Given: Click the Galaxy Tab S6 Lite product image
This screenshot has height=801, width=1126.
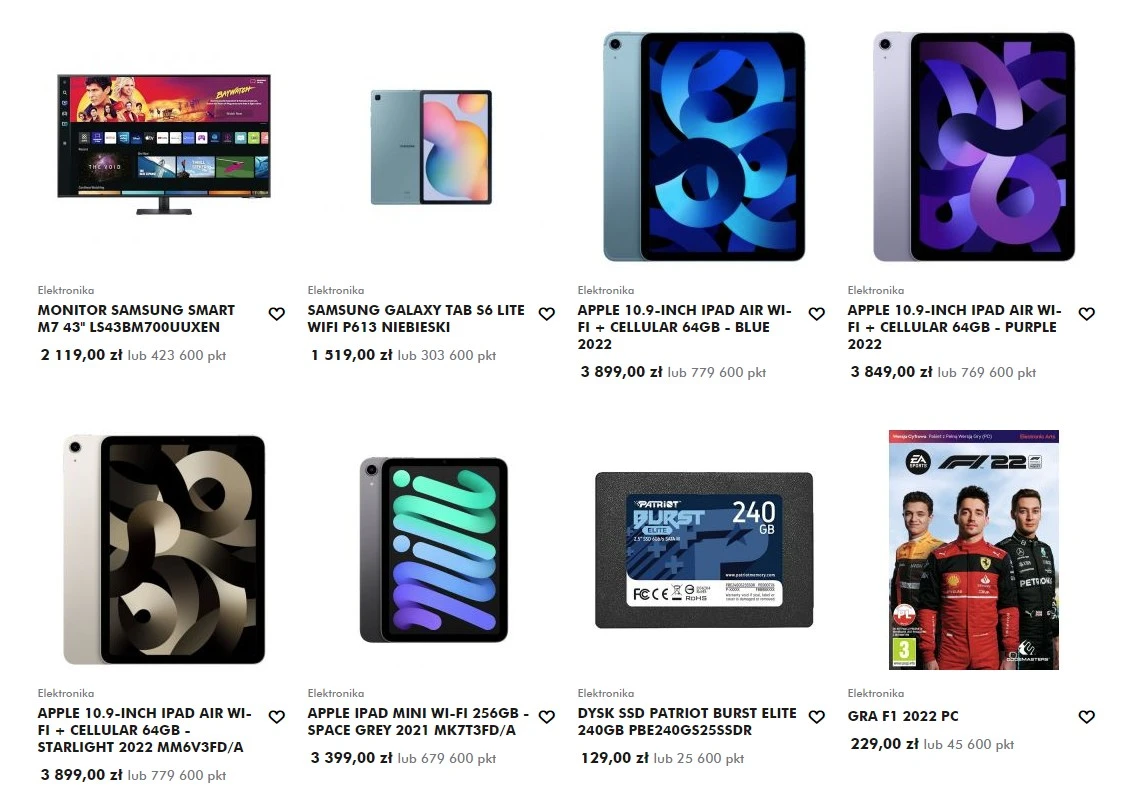Looking at the screenshot, I should pyautogui.click(x=432, y=147).
